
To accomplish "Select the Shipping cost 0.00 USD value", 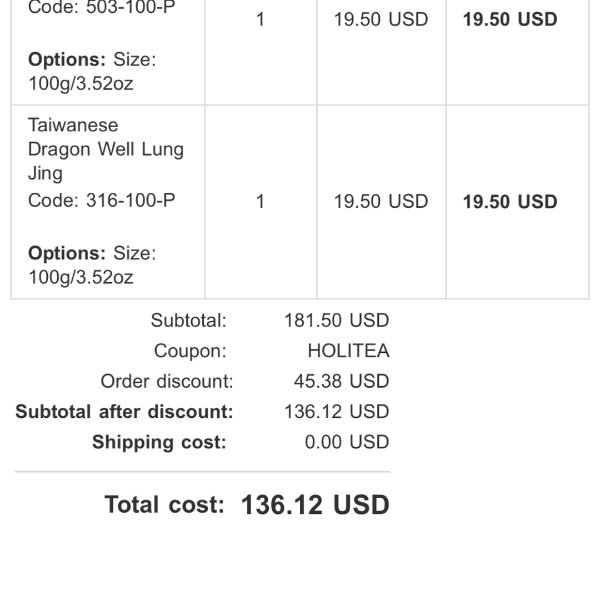I will point(347,442).
